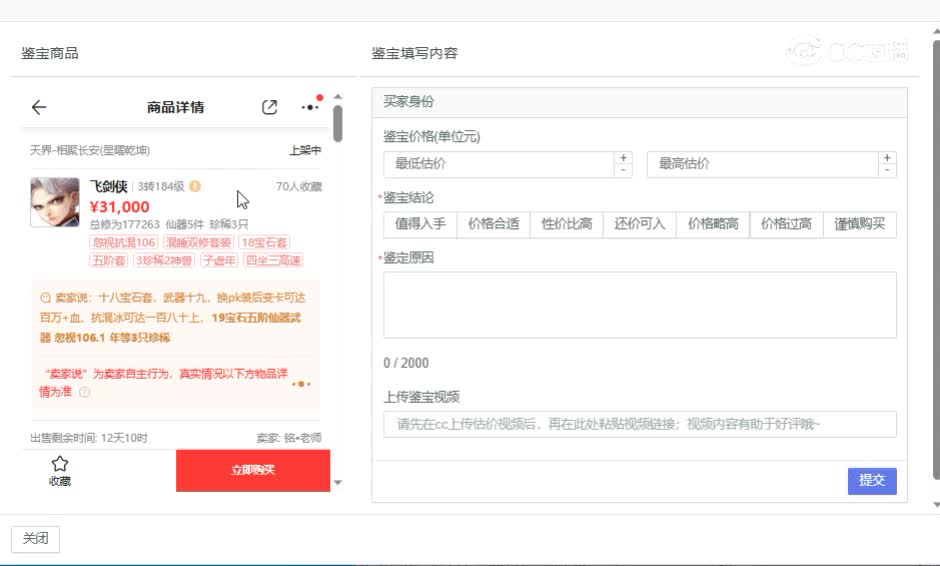Decrease 最低估价 with minus stepper

coord(623,171)
